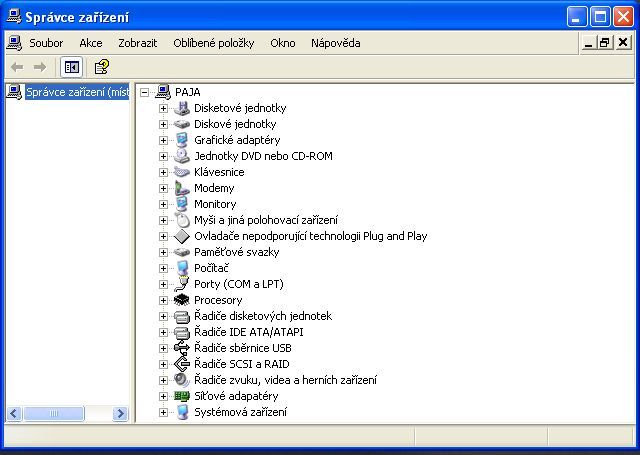The height and width of the screenshot is (455, 640).
Task: Select Řadiče IDE ATA/ATAPI label
Action: [249, 332]
